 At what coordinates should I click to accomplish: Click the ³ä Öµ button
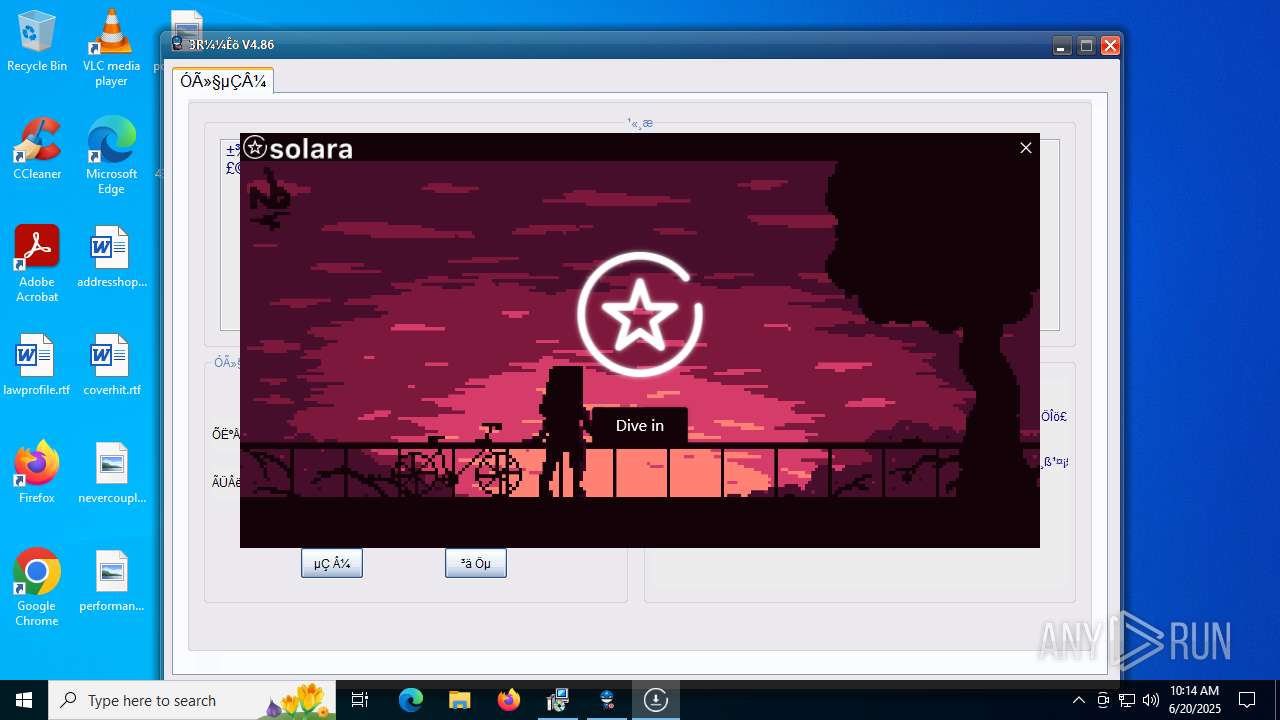[x=476, y=563]
